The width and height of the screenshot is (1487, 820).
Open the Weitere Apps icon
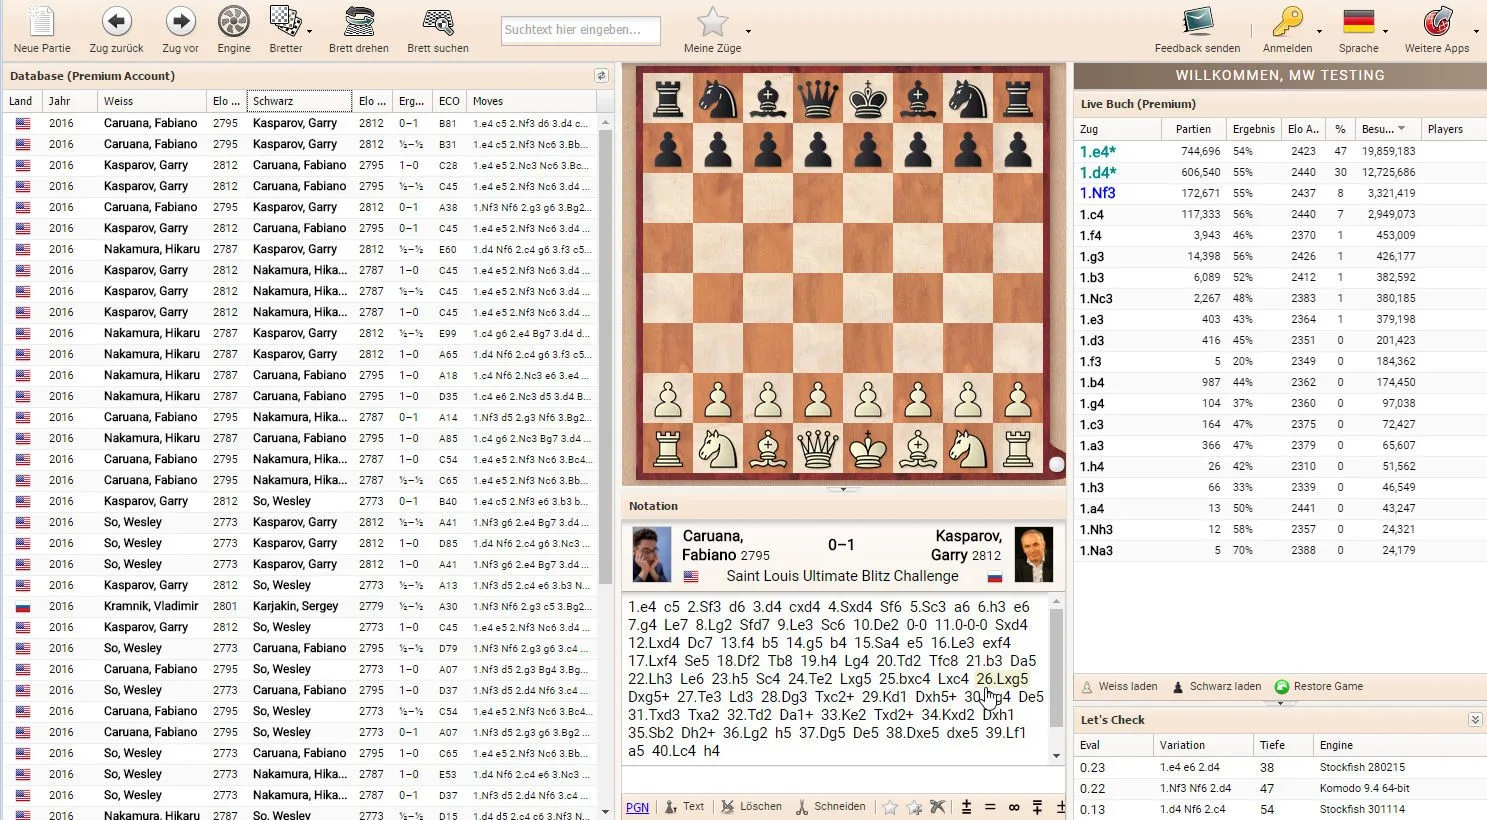pos(1437,21)
